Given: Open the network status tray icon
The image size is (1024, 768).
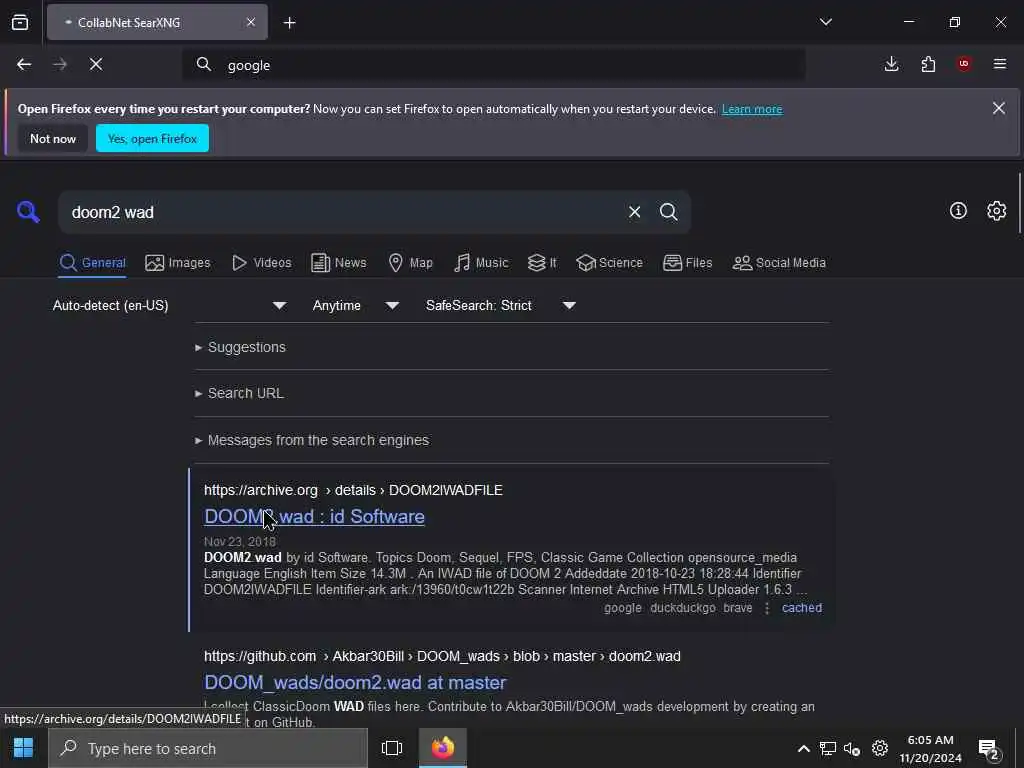Looking at the screenshot, I should tap(828, 748).
